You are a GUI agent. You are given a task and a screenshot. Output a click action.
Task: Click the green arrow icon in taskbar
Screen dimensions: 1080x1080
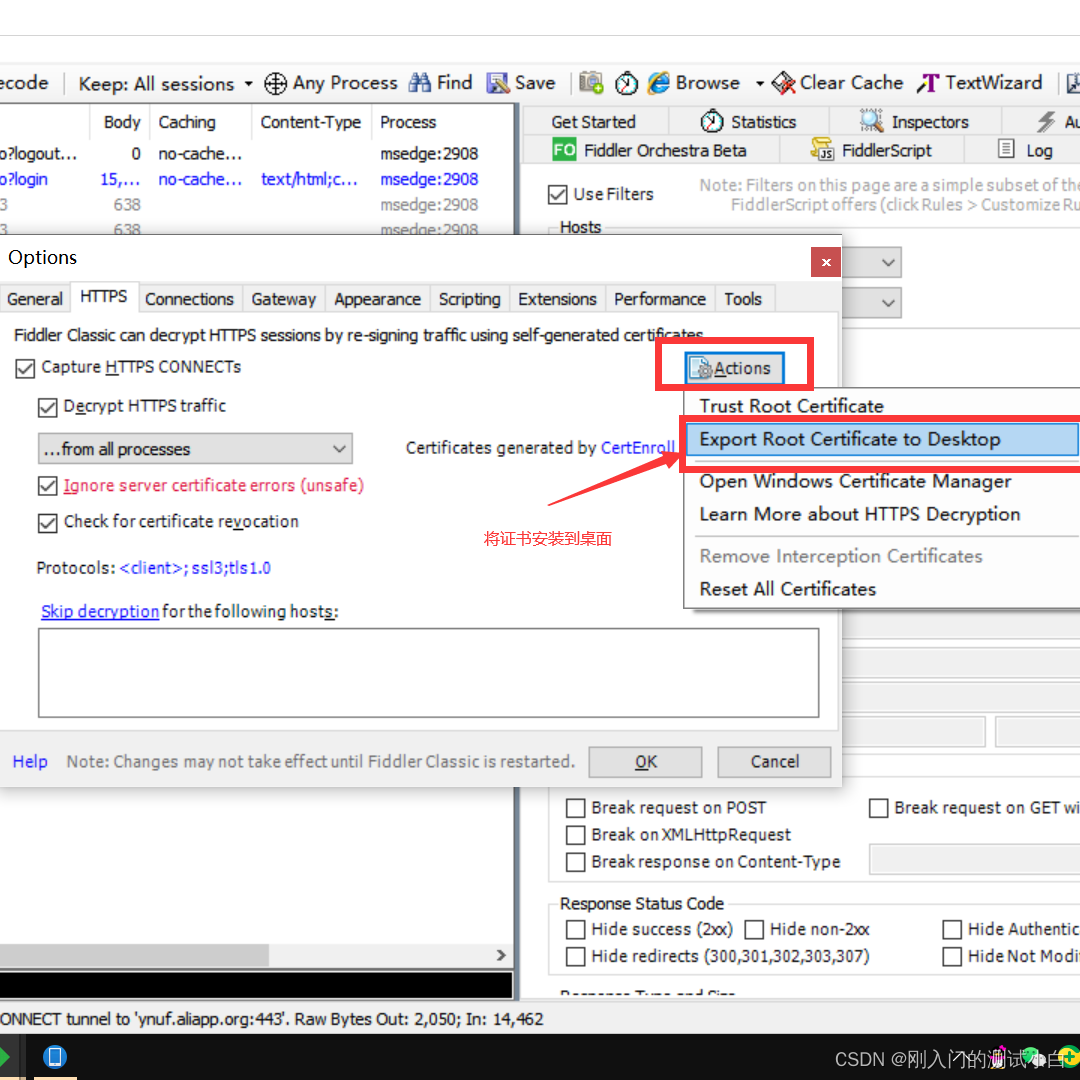pos(4,1056)
